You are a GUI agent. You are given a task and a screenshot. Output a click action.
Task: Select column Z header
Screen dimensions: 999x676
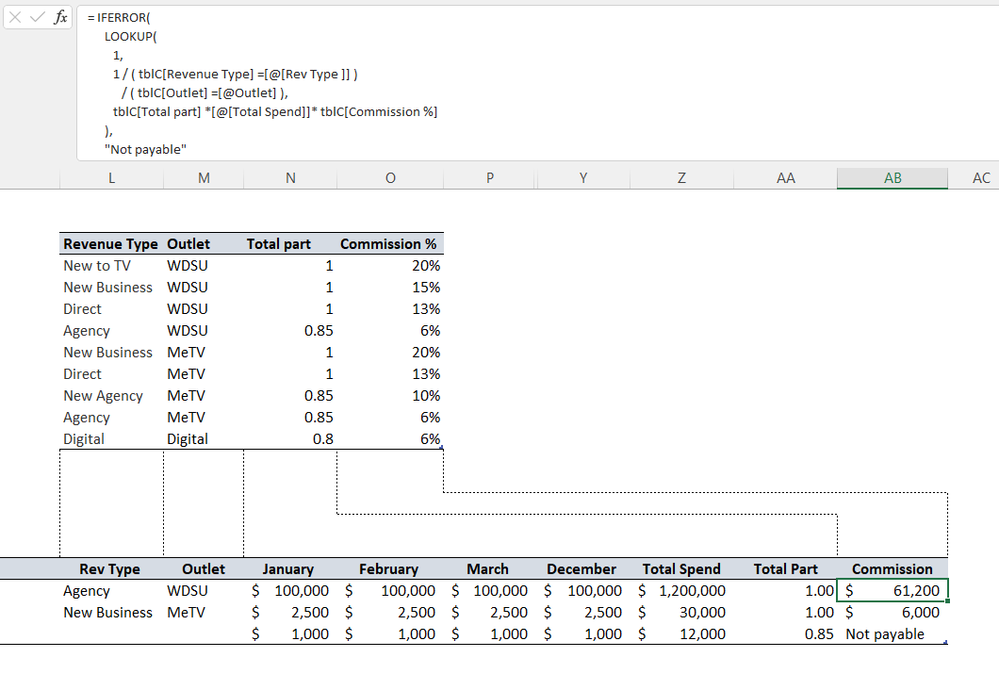coord(682,178)
